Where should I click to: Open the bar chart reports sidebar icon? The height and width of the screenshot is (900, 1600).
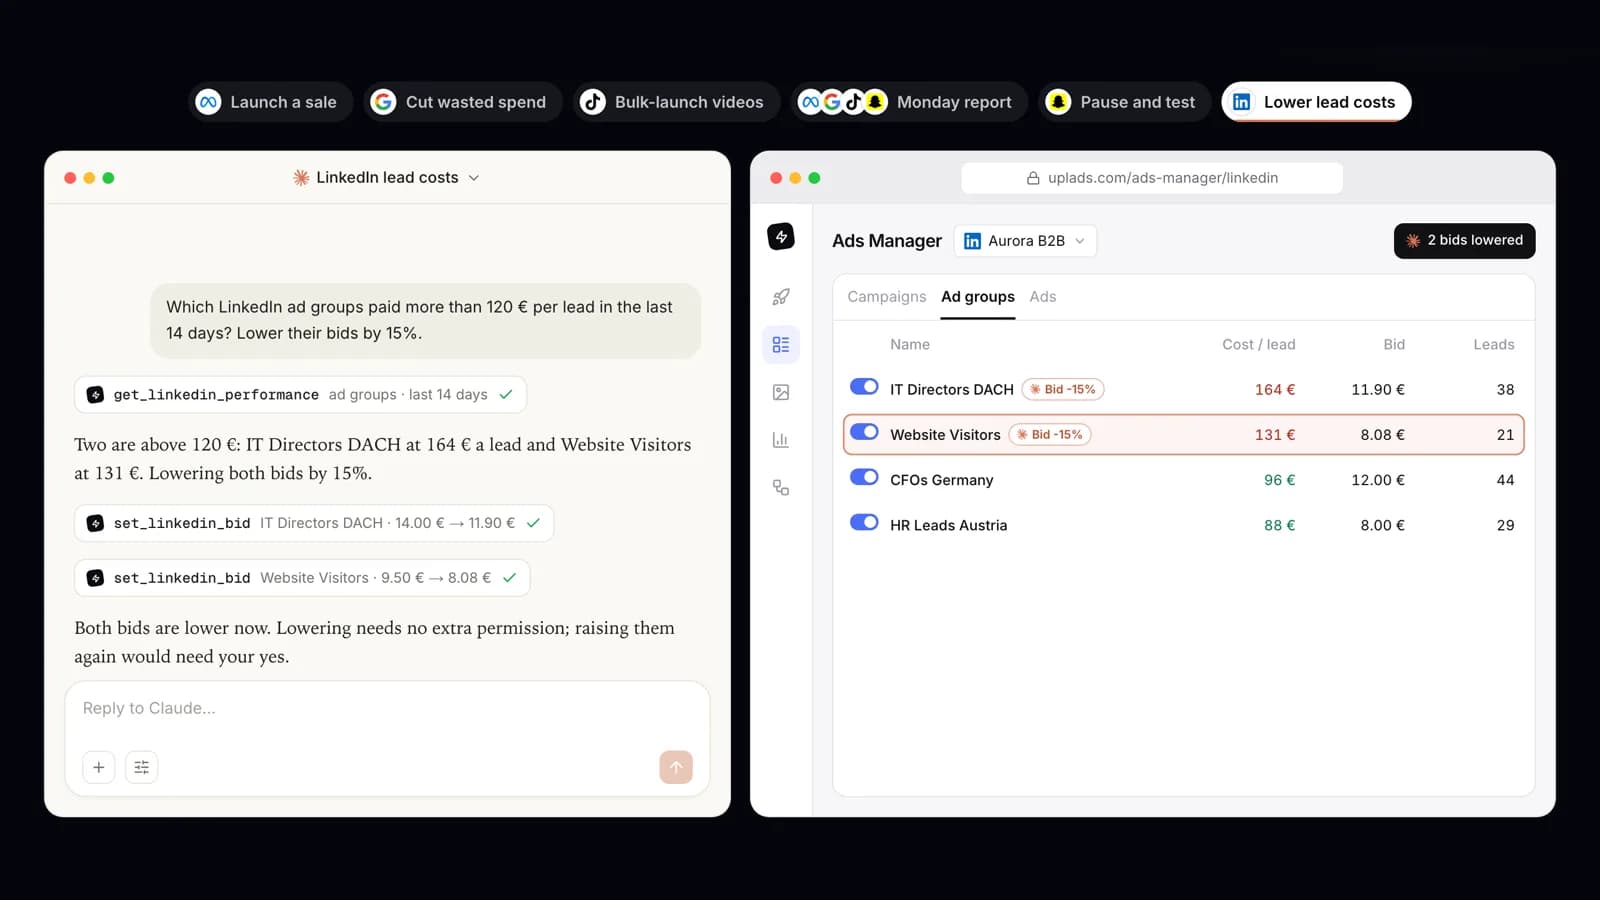[x=781, y=440]
